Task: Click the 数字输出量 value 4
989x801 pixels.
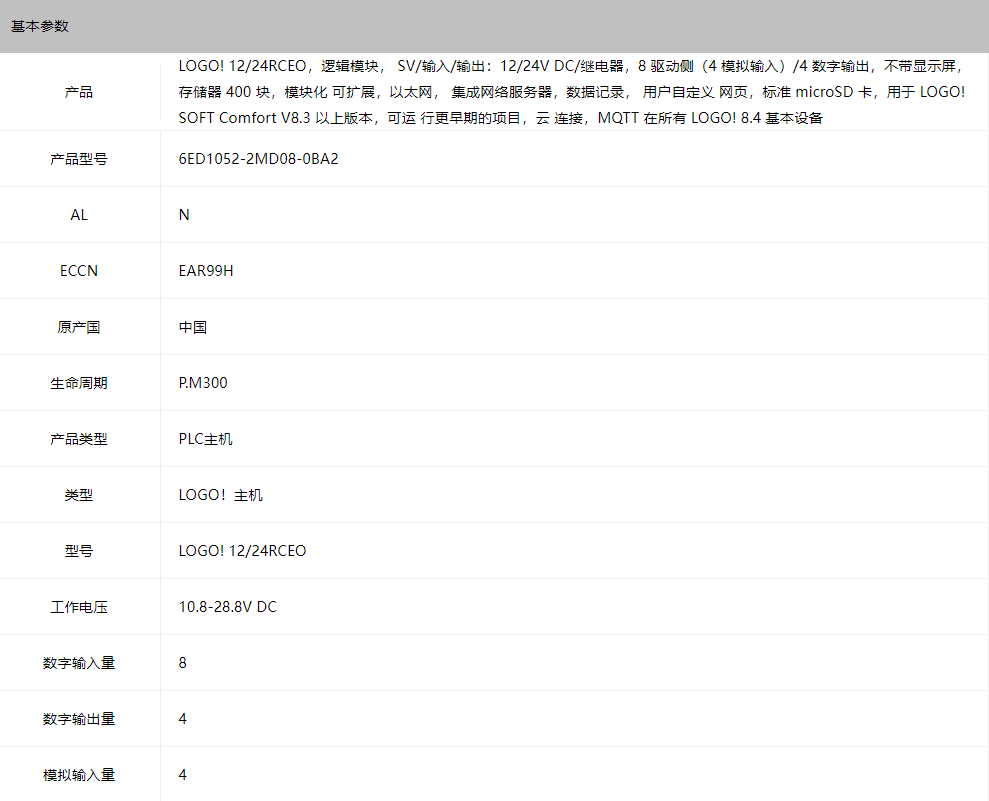Action: pyautogui.click(x=183, y=719)
